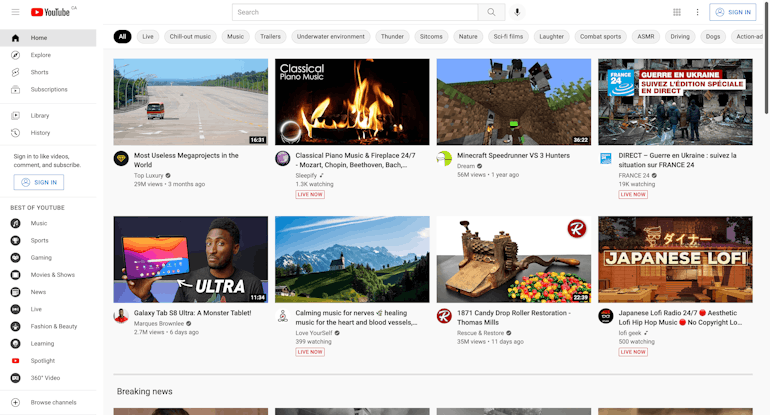Viewport: 770px width, 415px height.
Task: Select the Nature filter chip
Action: coord(468,36)
